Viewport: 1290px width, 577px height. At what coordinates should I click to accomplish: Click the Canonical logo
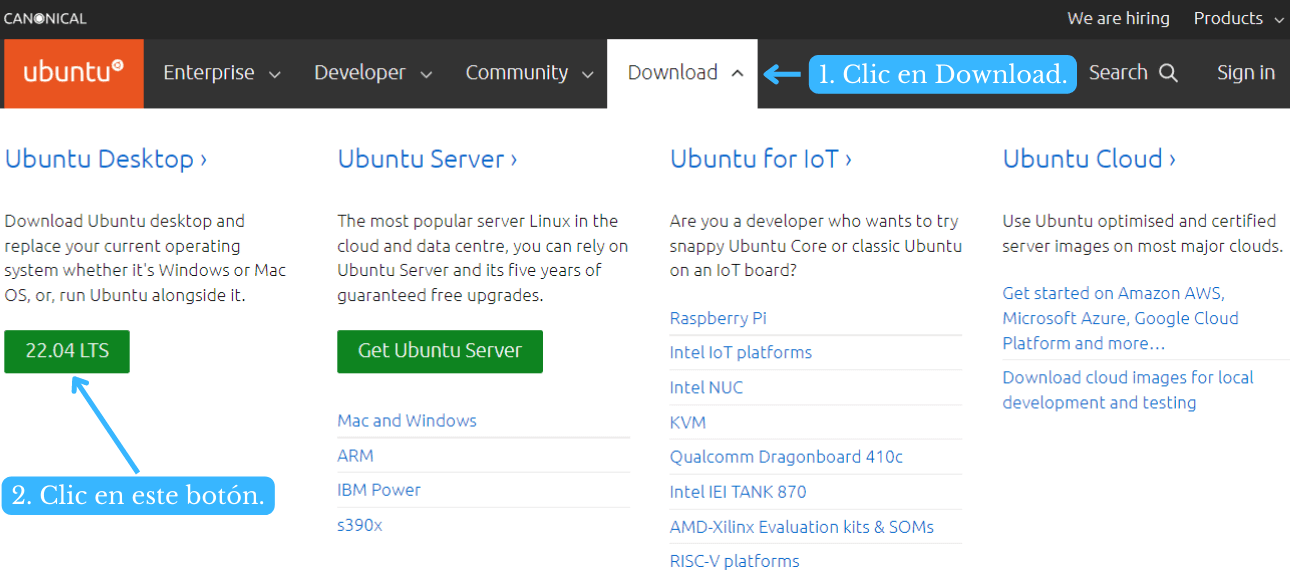tap(45, 17)
